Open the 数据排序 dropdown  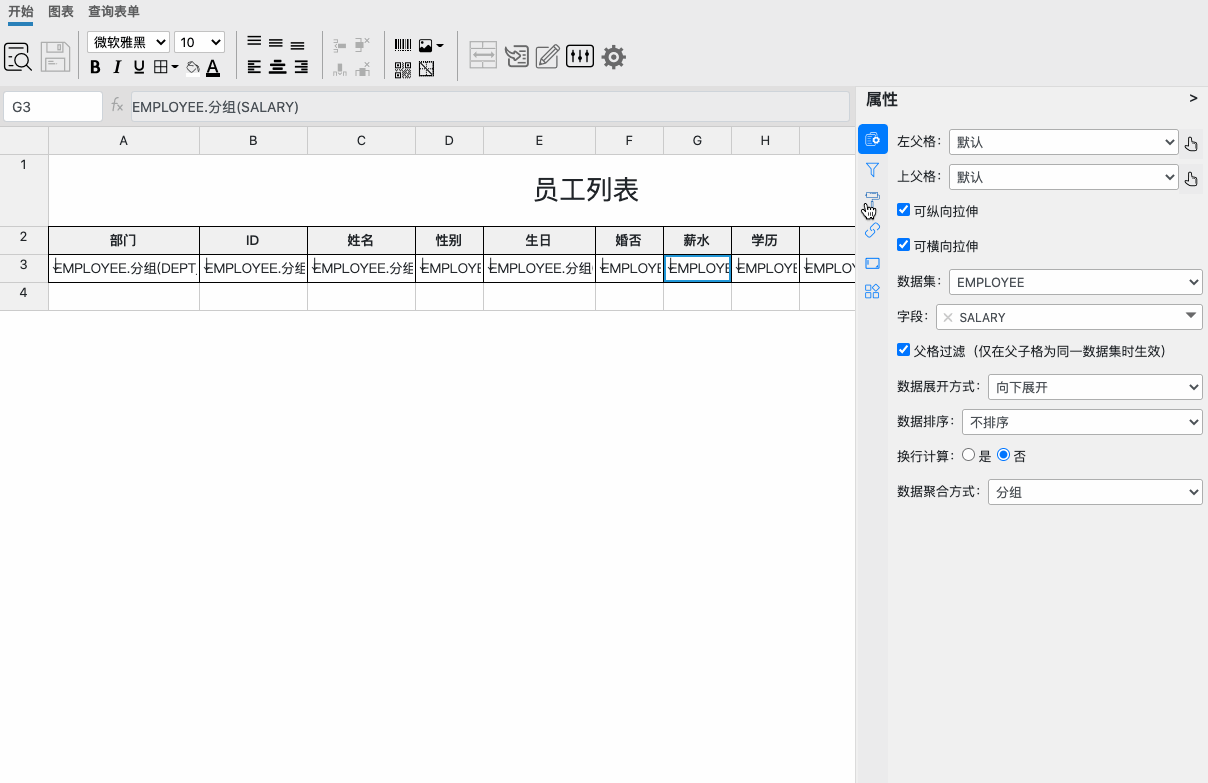pyautogui.click(x=1082, y=422)
